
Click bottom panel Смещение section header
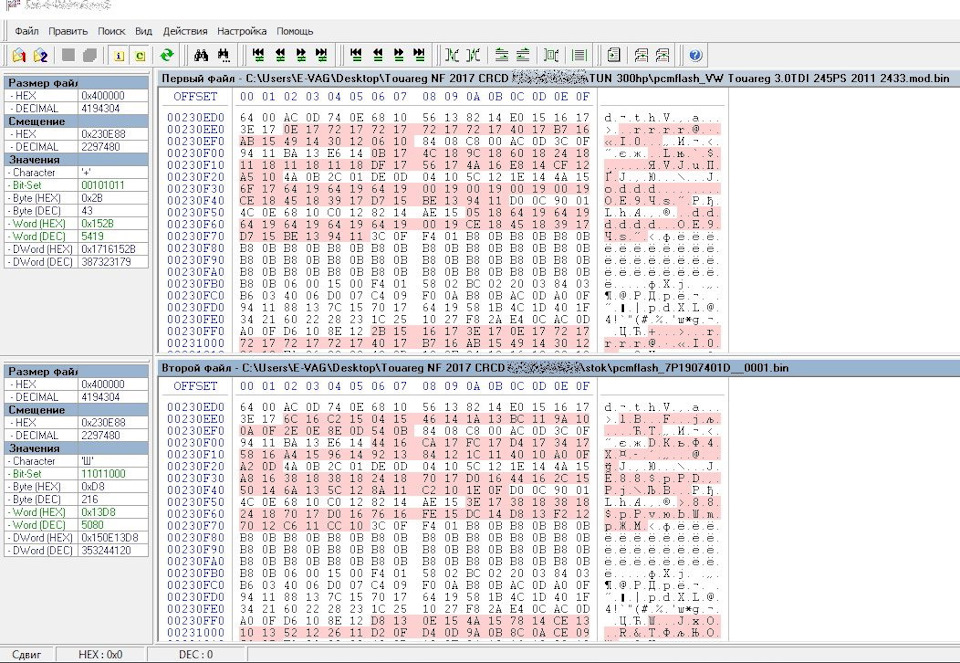77,410
